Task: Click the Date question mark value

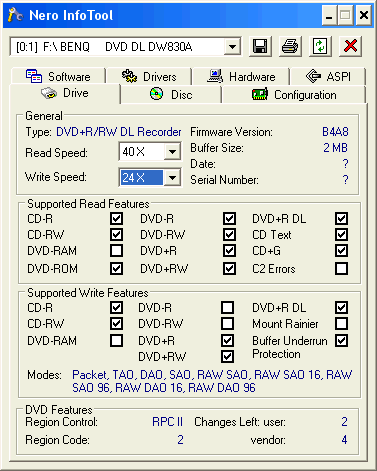Action: [x=345, y=164]
